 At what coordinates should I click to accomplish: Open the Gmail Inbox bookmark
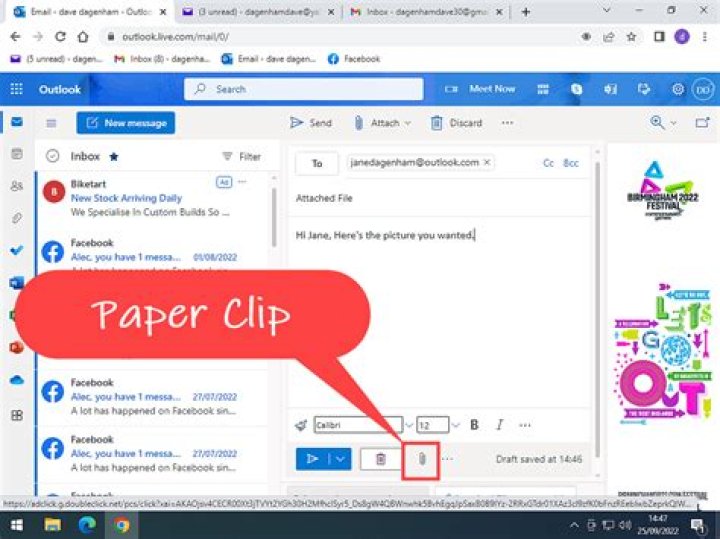pyautogui.click(x=162, y=59)
